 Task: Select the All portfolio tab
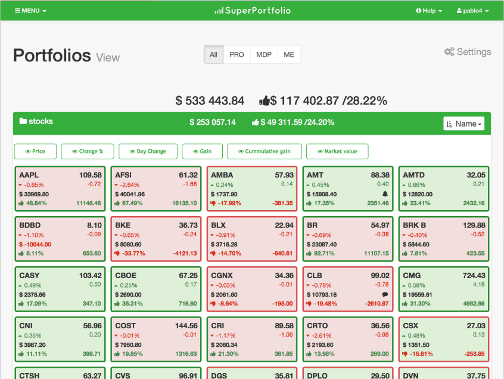(x=214, y=54)
